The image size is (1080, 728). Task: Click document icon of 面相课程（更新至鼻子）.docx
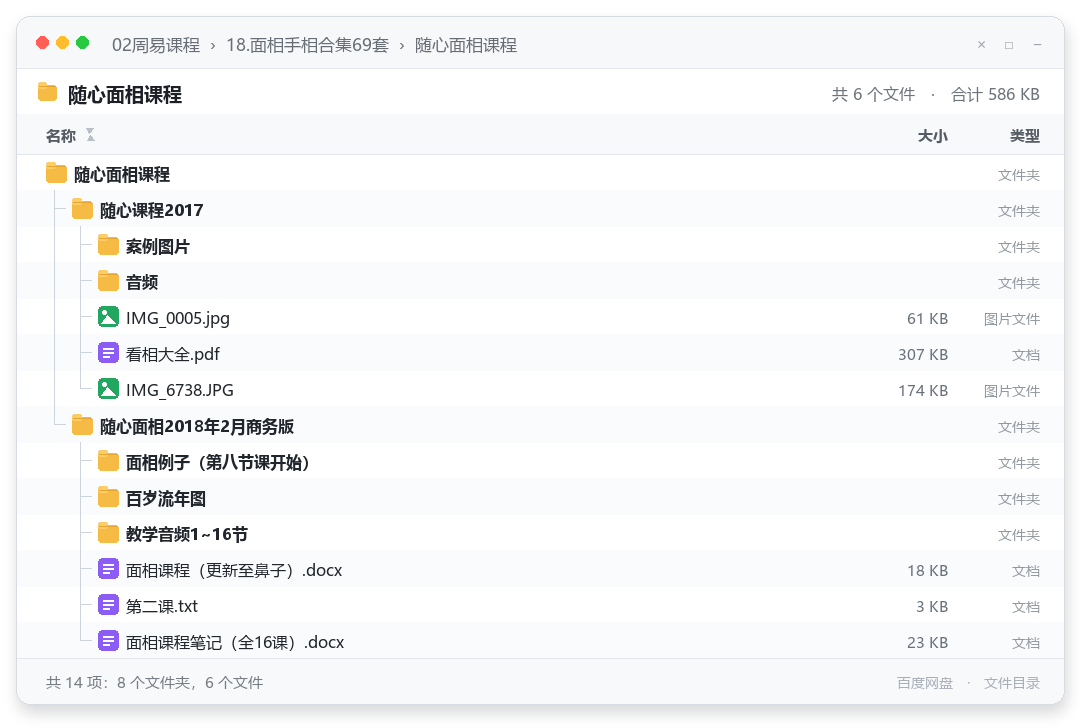(x=108, y=570)
